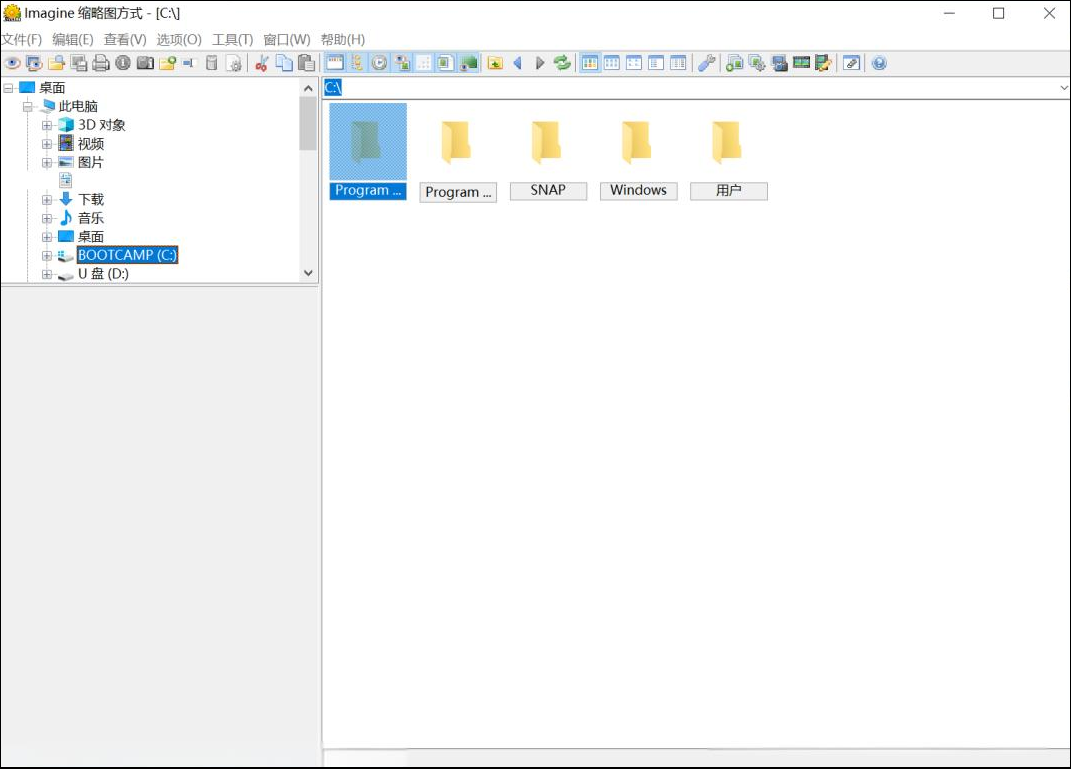Expand the 图片 tree node
Screen dimensions: 1071x769
click(x=46, y=163)
